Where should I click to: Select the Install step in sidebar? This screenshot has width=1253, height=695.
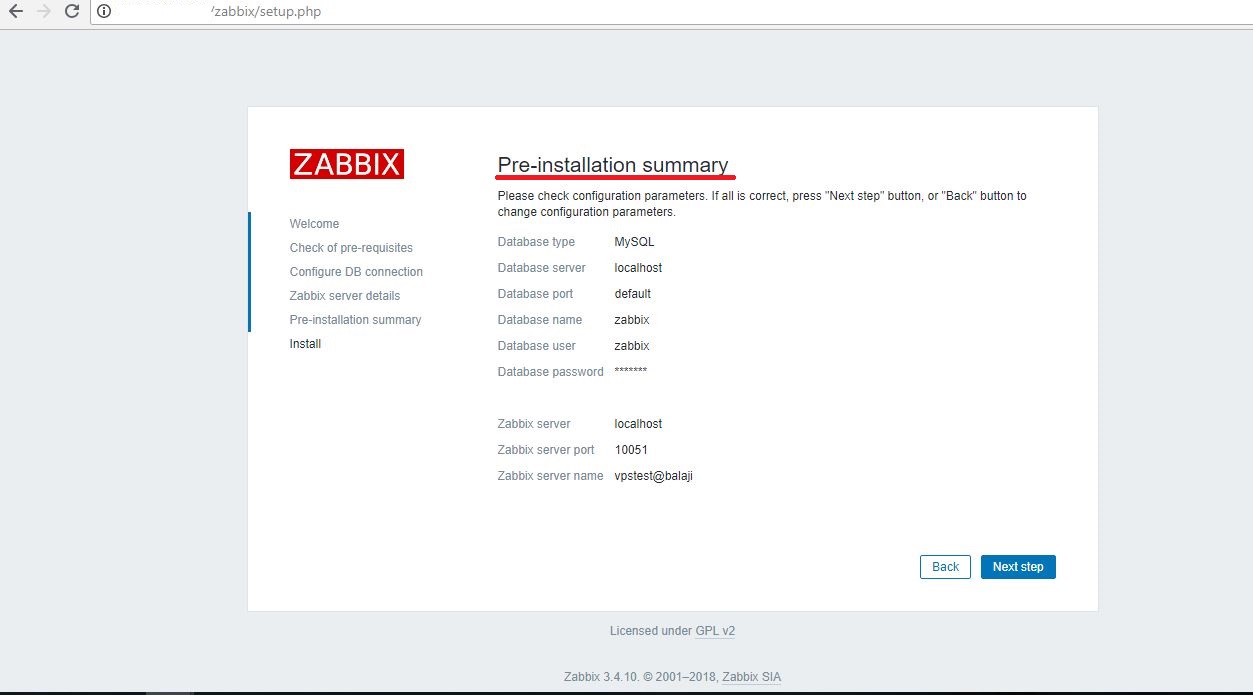(x=305, y=344)
